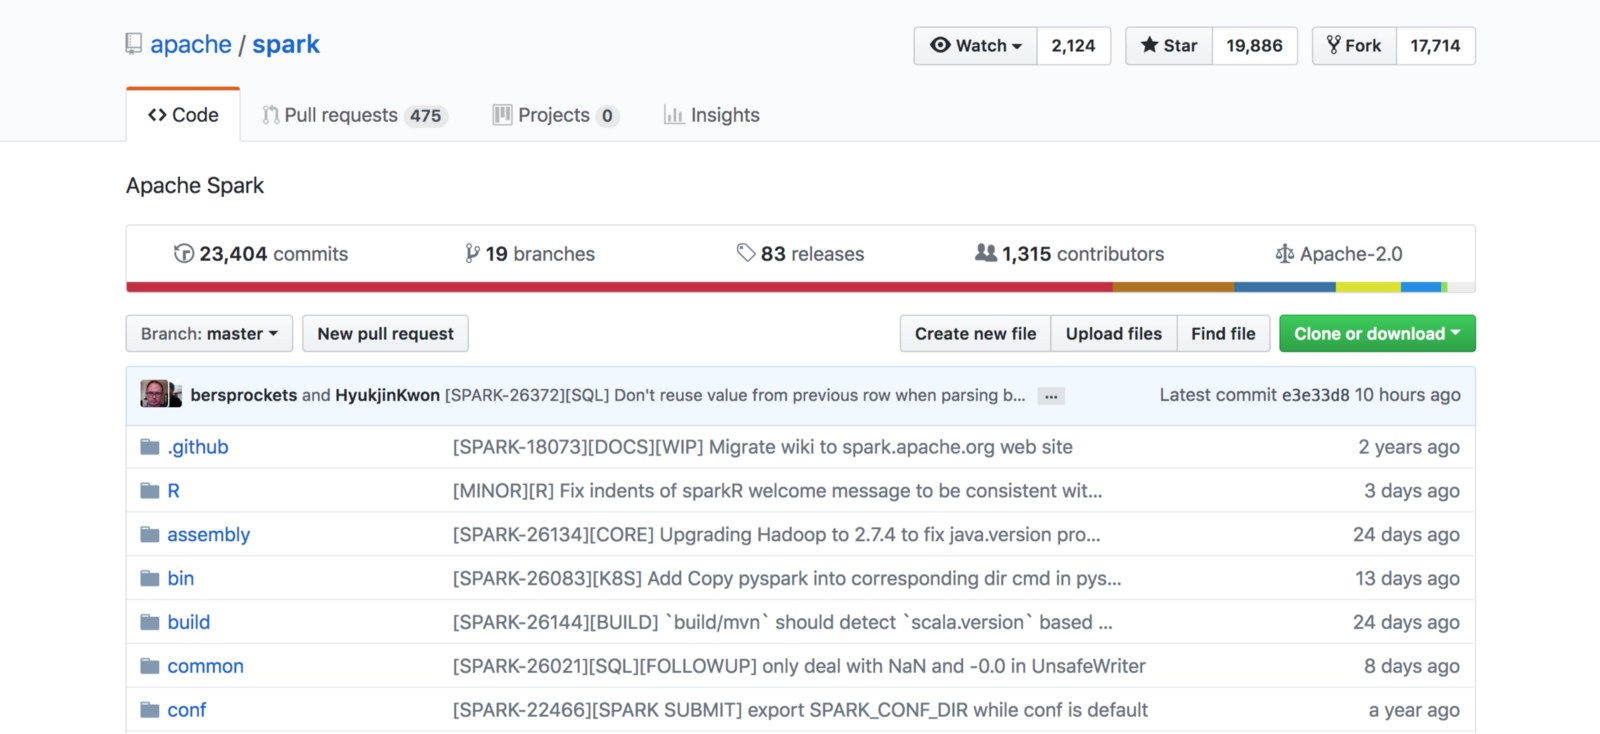Open the .github folder

[x=198, y=447]
